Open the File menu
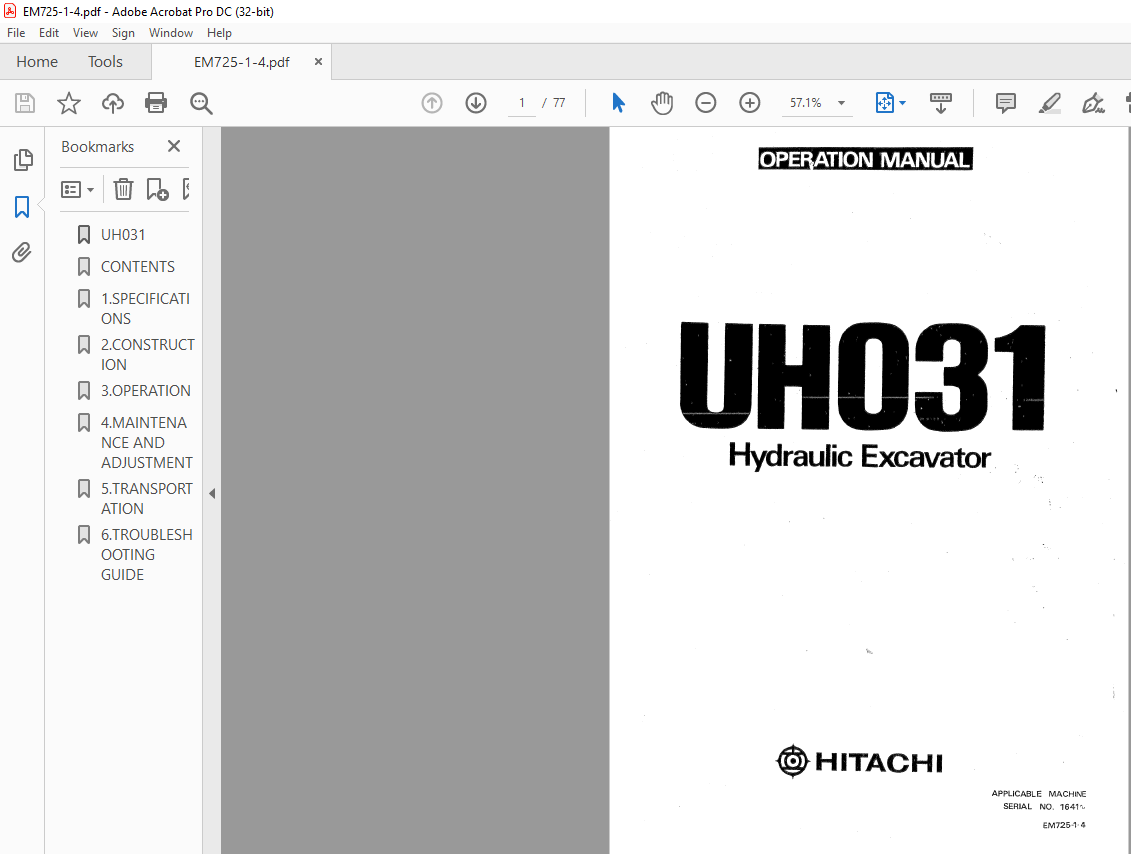Viewport: 1131px width, 854px height. (16, 32)
